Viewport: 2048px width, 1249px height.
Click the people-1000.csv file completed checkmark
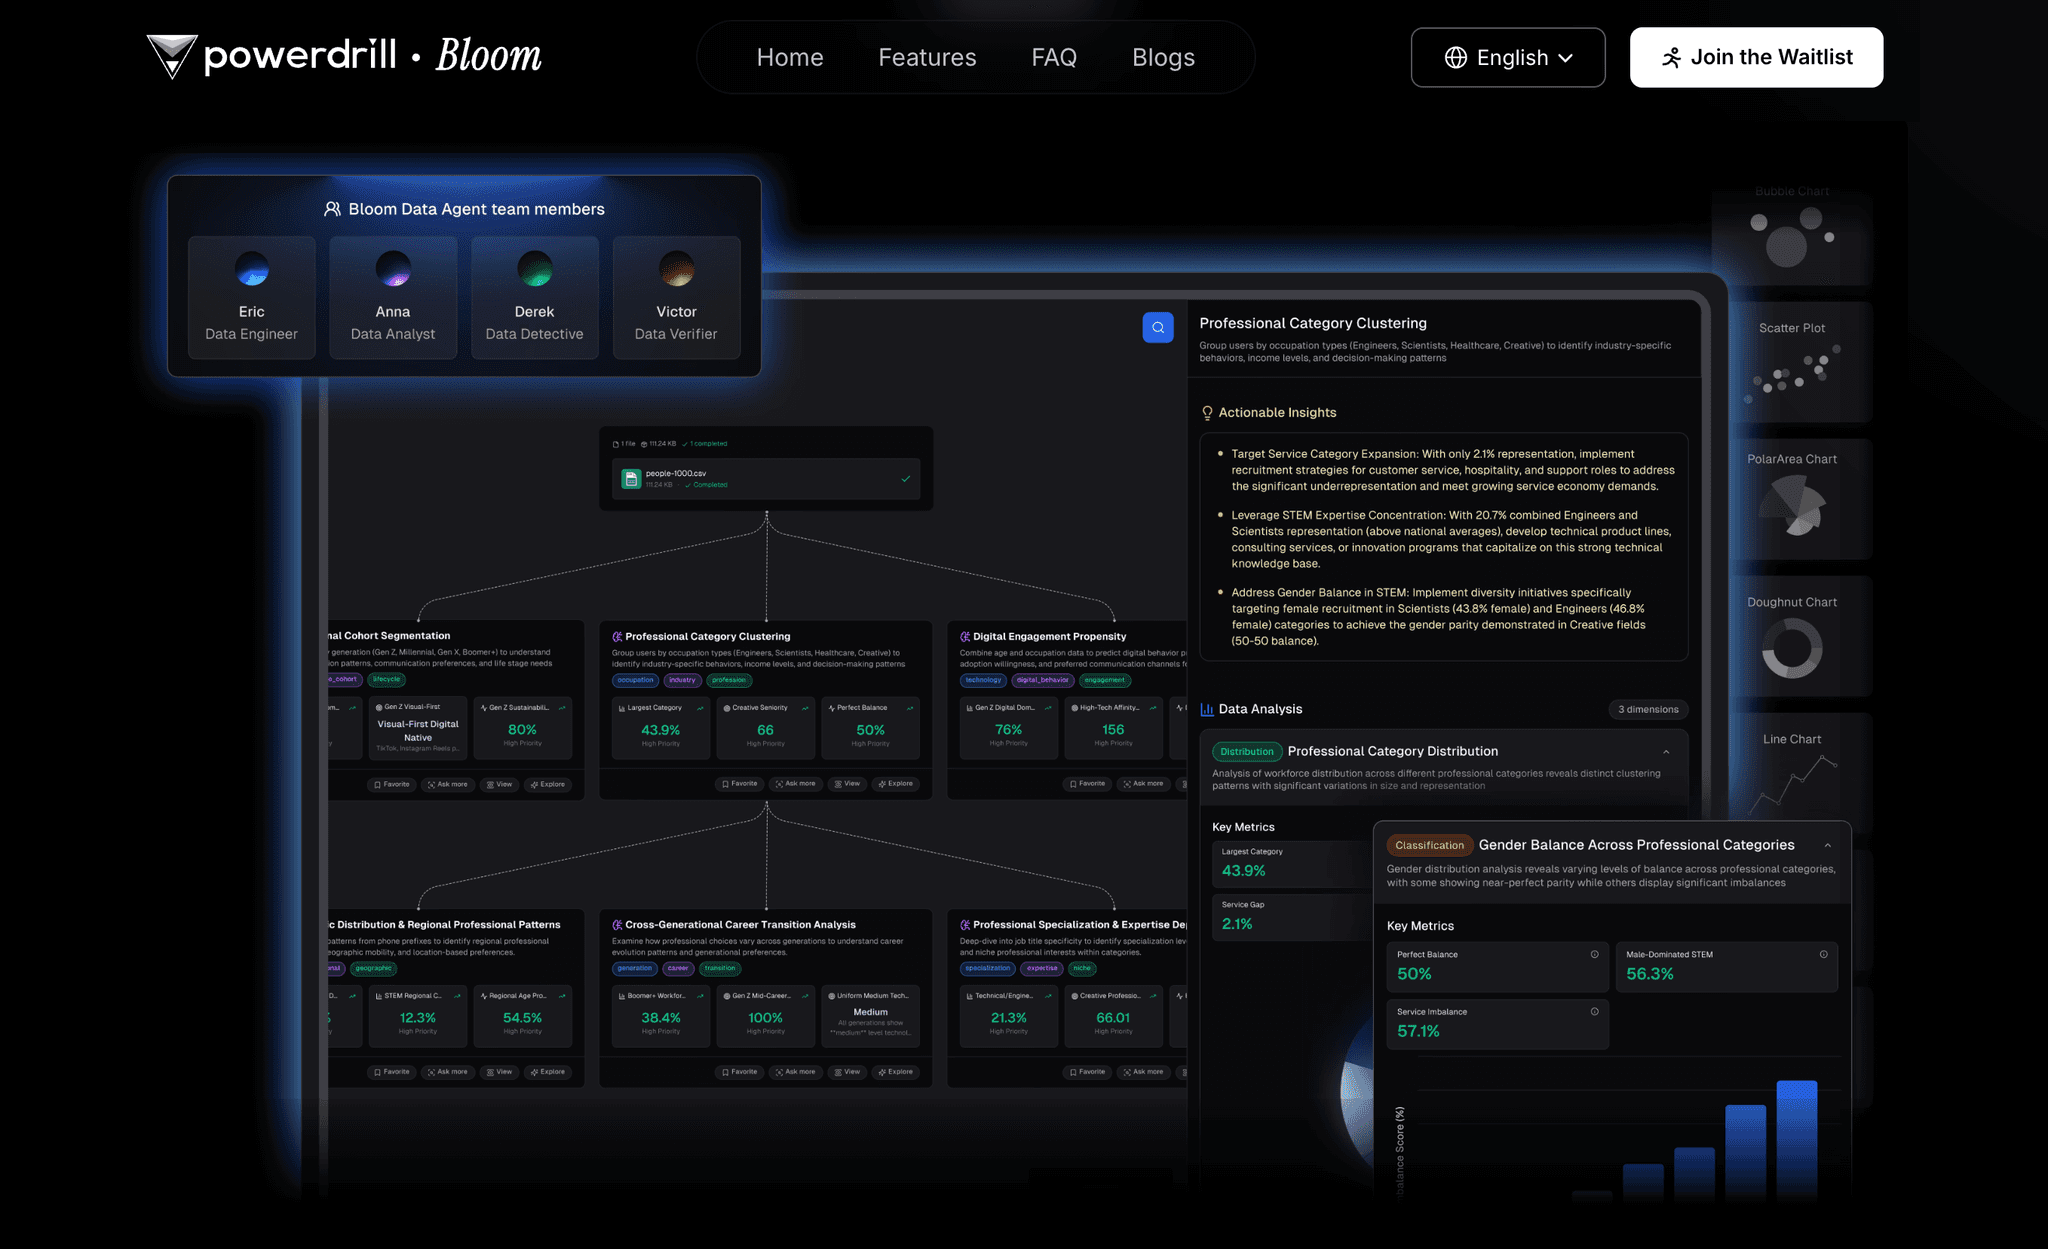tap(905, 479)
